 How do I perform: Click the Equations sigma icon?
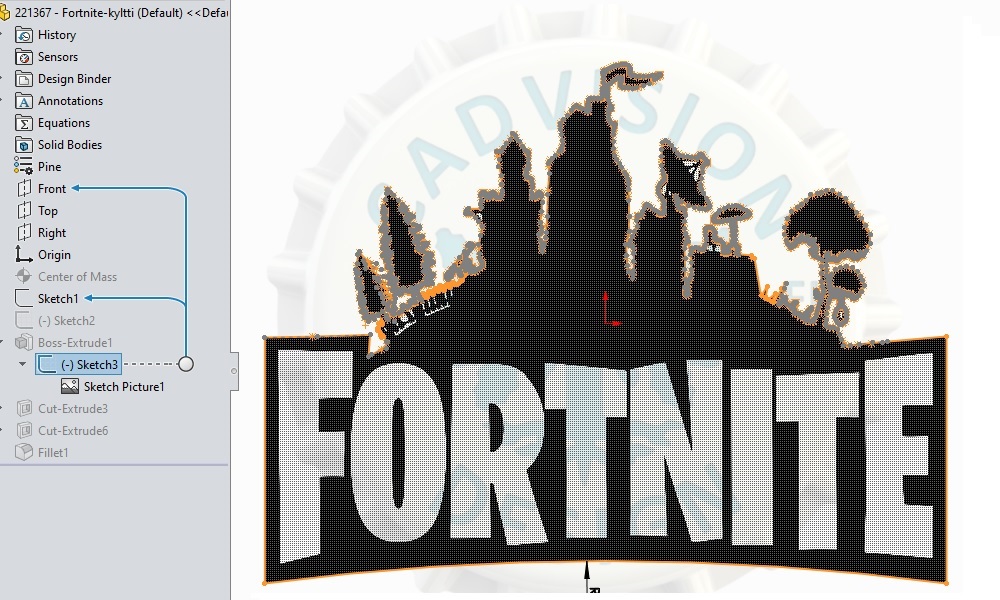point(24,123)
